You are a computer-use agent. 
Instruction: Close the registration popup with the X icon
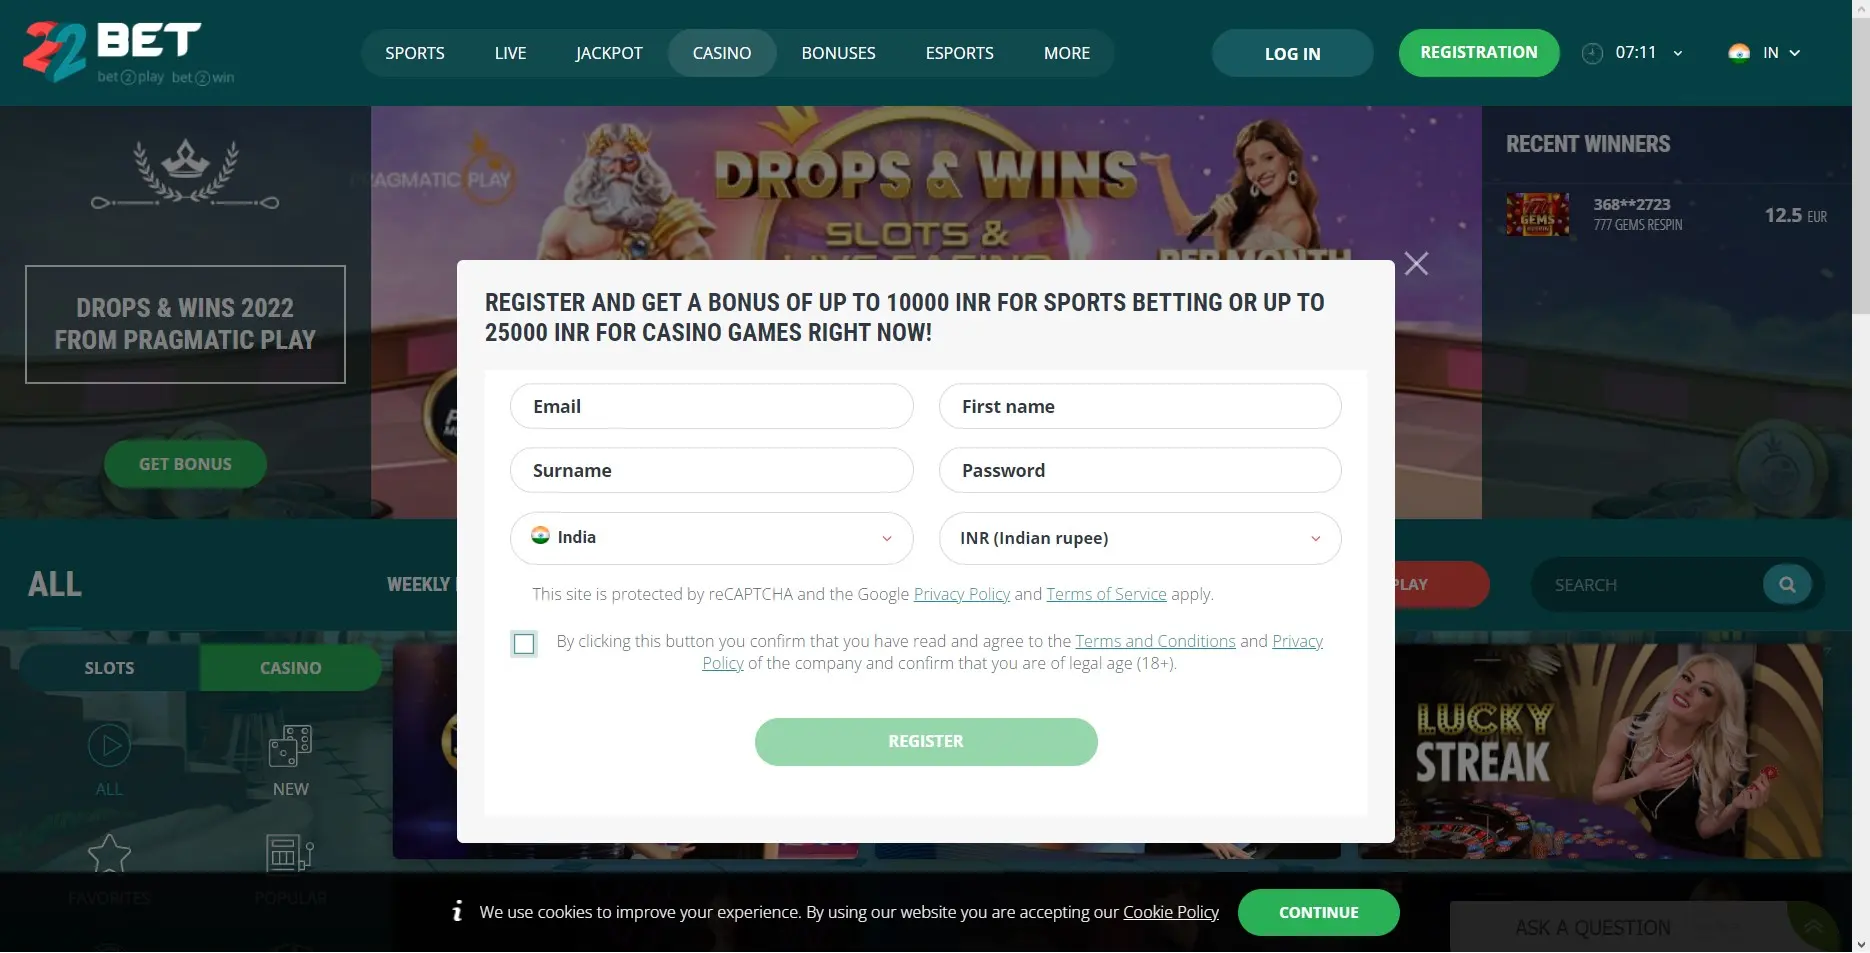tap(1416, 264)
